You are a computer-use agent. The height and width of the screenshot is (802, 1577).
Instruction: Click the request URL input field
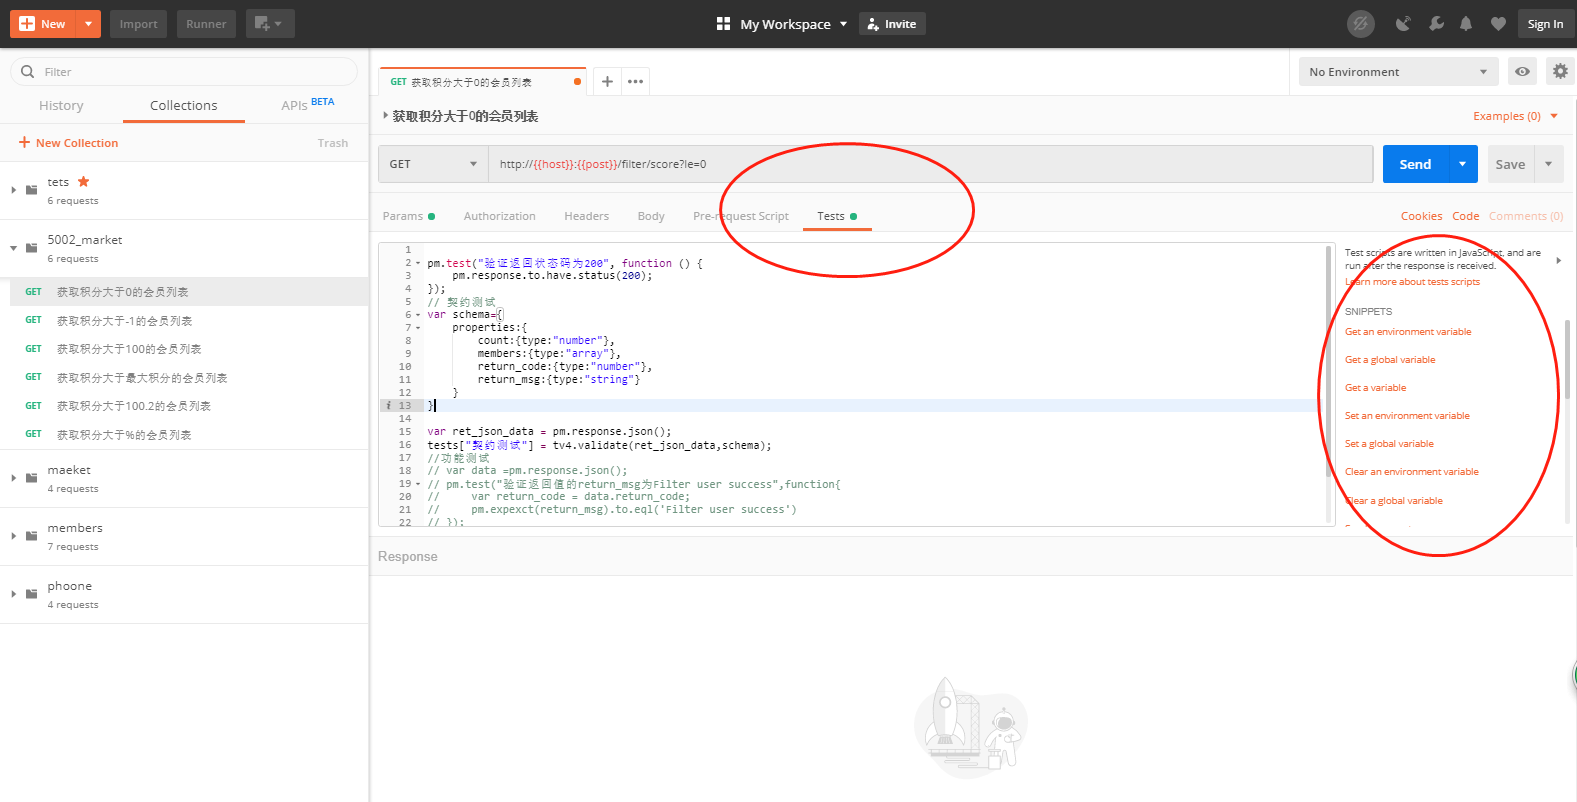pyautogui.click(x=930, y=164)
